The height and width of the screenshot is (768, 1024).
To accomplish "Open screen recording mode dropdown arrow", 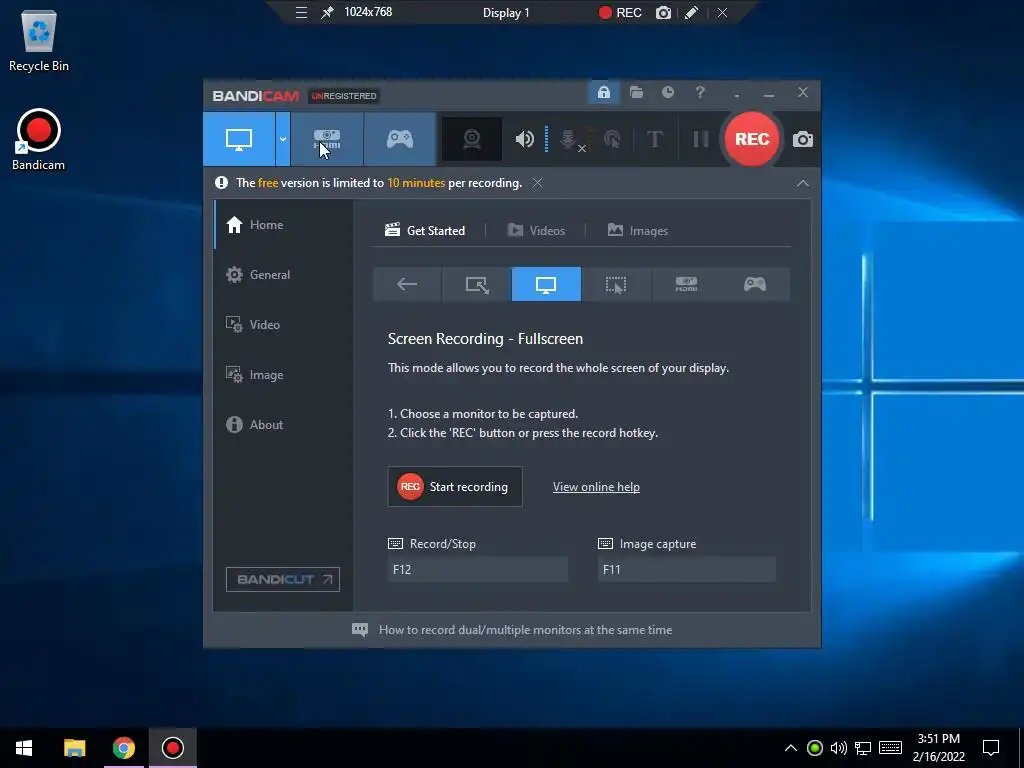I will pos(283,139).
